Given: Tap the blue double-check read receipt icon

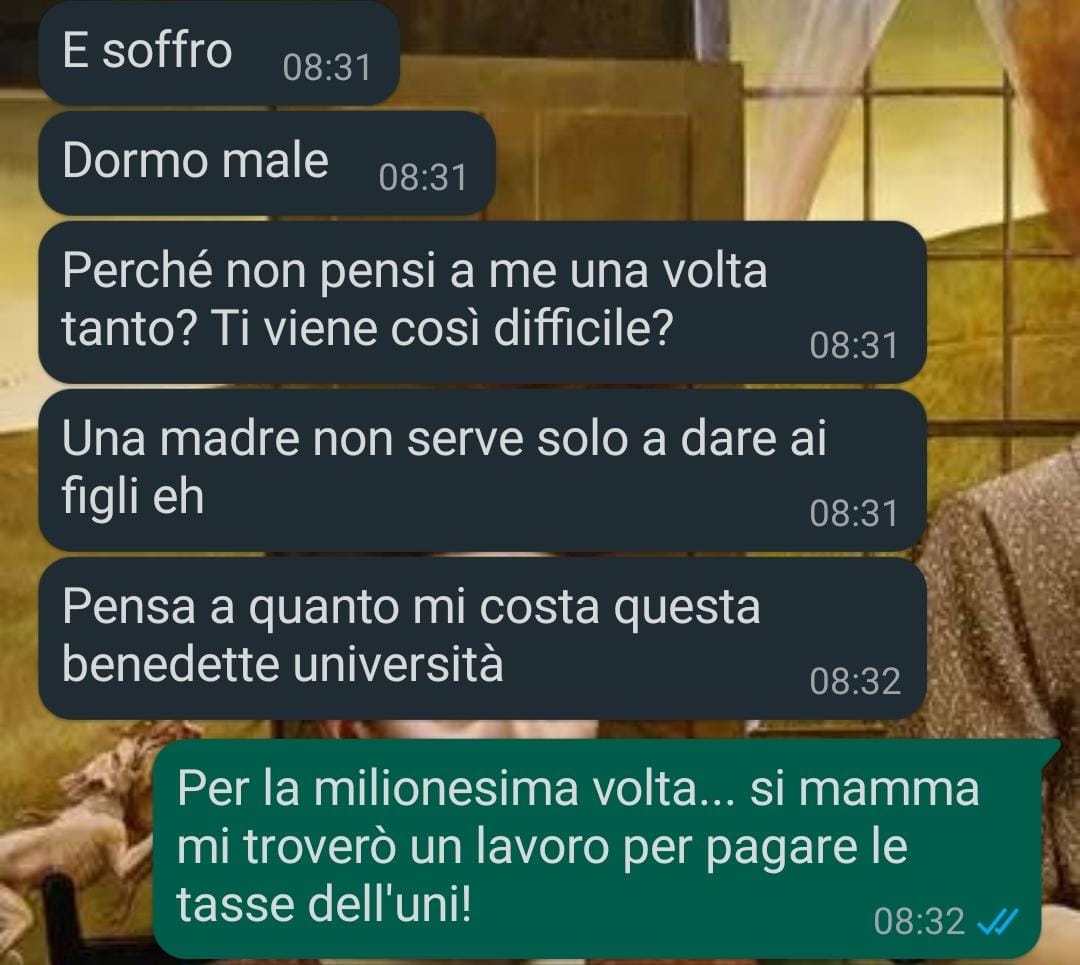Looking at the screenshot, I should (997, 922).
